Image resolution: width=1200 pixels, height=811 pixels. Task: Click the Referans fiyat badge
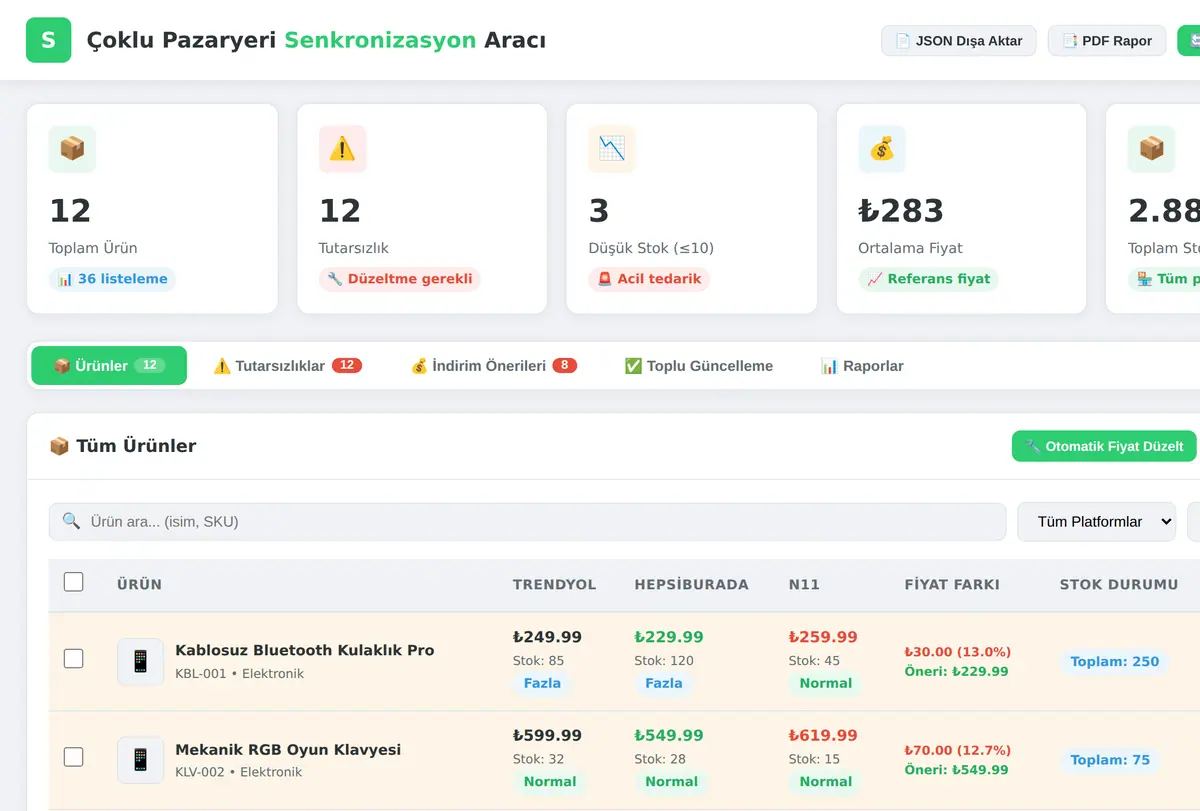click(x=928, y=279)
